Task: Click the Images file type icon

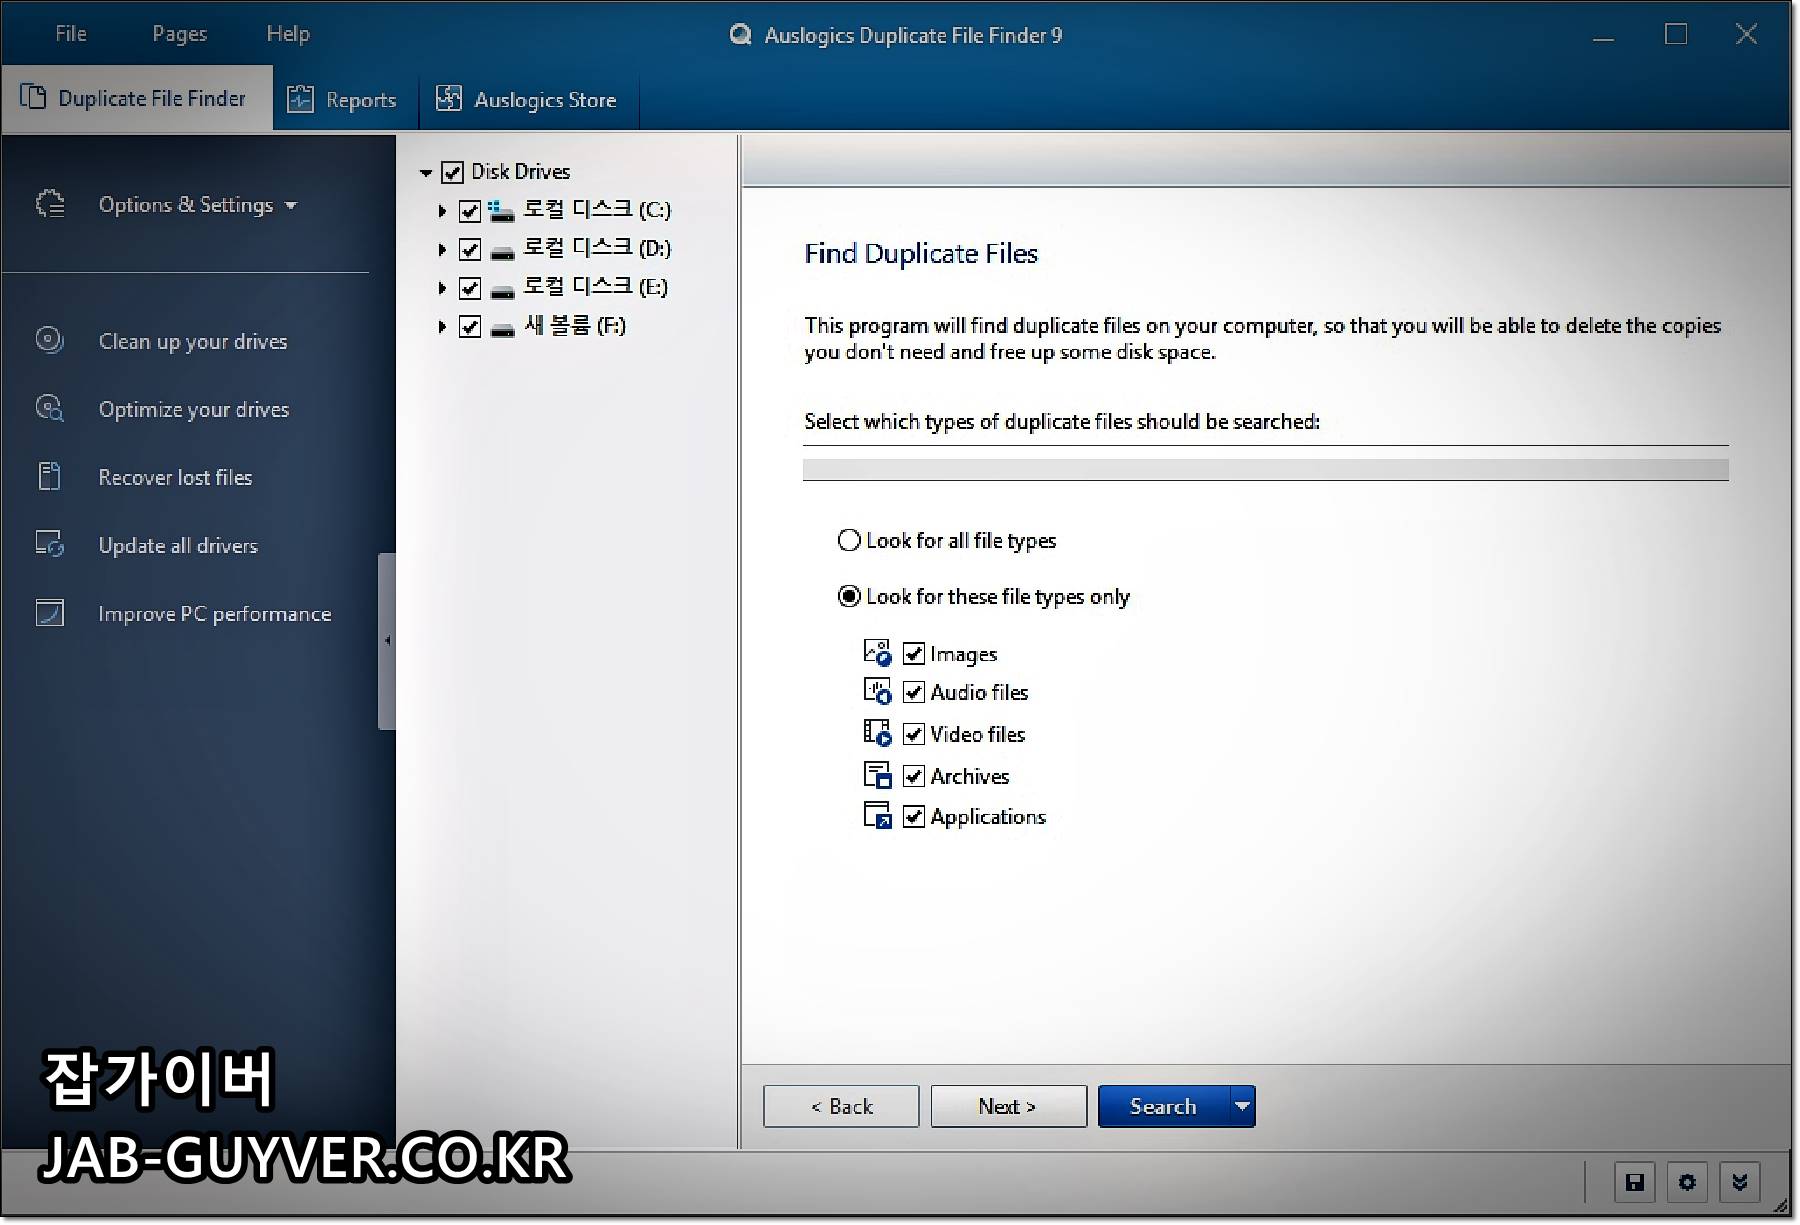Action: pos(877,653)
